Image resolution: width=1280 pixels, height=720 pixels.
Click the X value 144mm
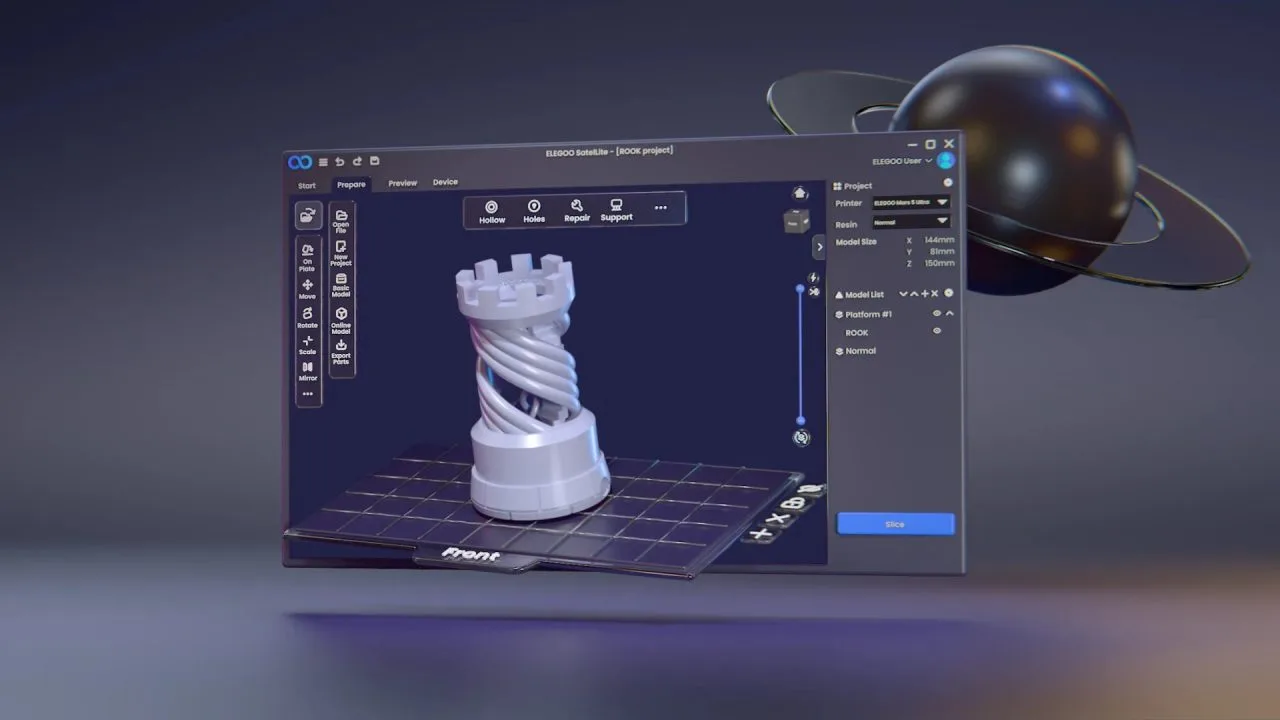(938, 240)
